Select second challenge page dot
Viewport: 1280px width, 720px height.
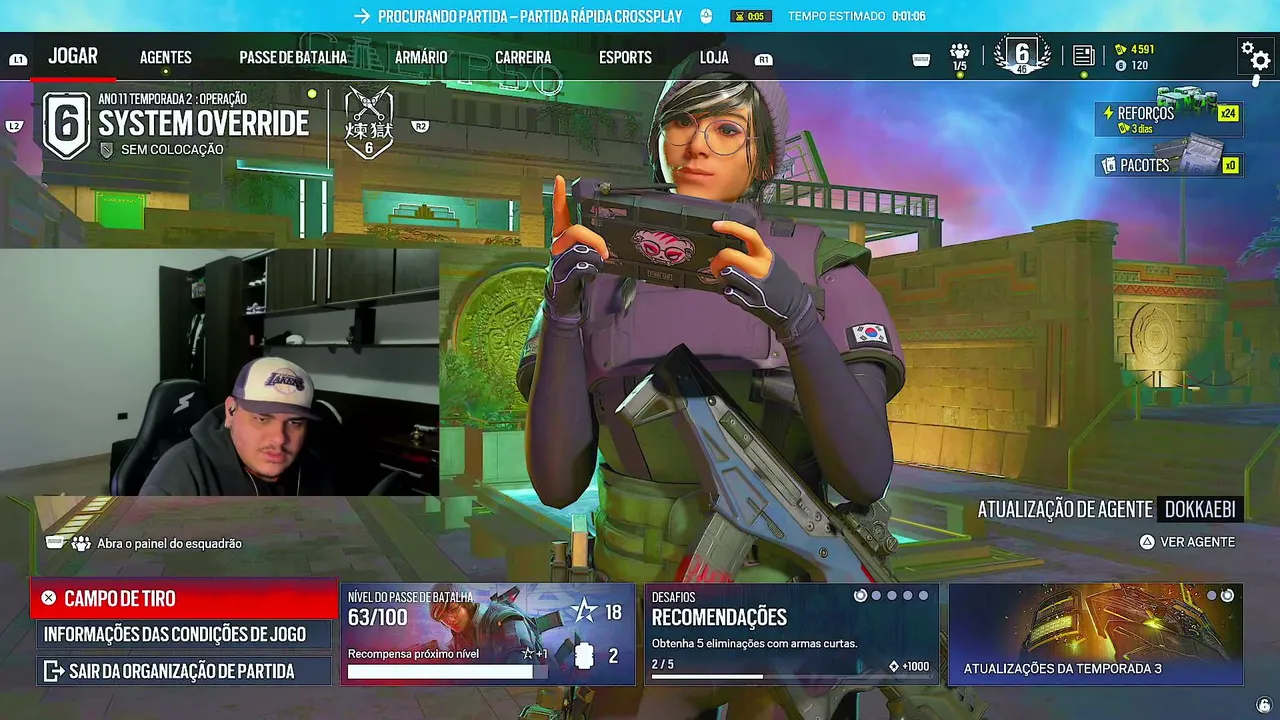point(877,596)
